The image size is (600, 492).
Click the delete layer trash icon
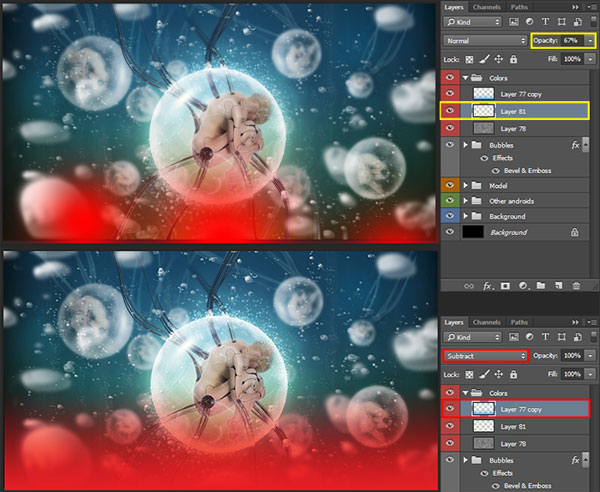[576, 285]
